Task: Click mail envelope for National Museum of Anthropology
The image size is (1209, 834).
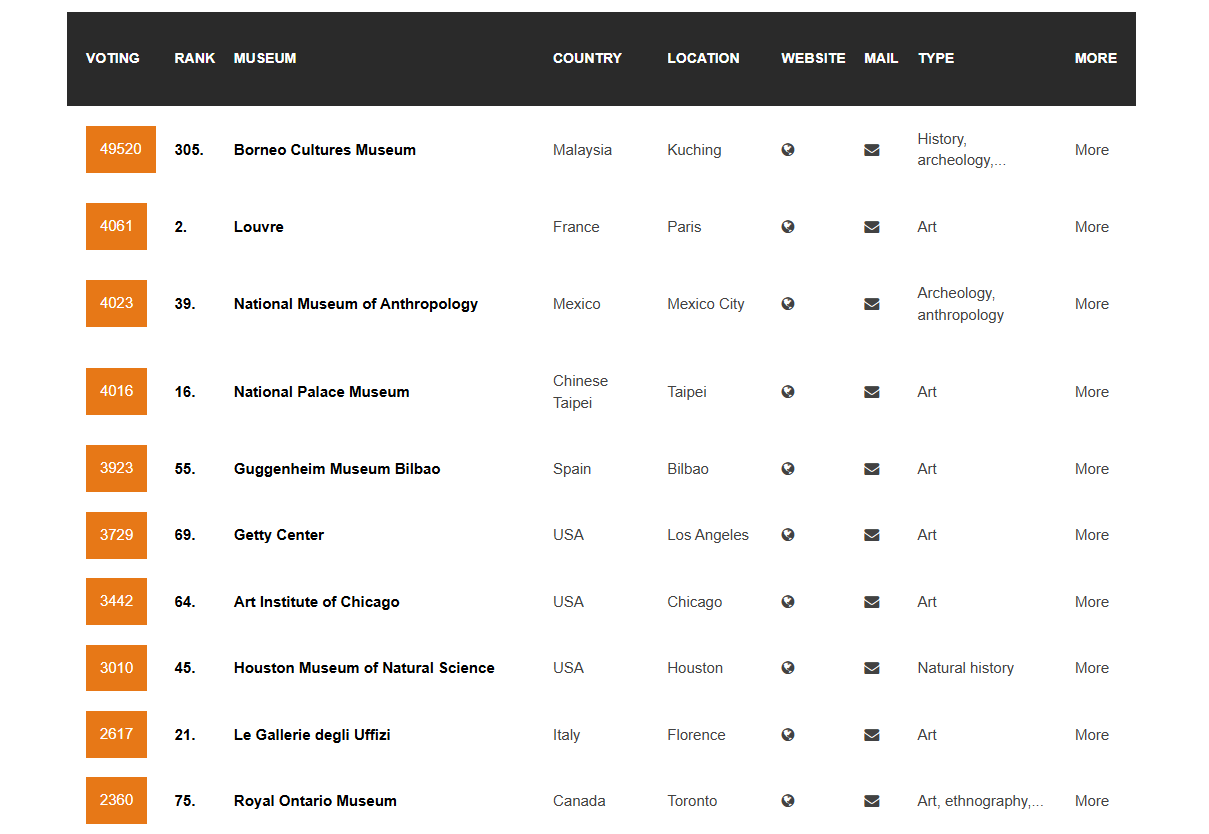Action: pos(872,304)
